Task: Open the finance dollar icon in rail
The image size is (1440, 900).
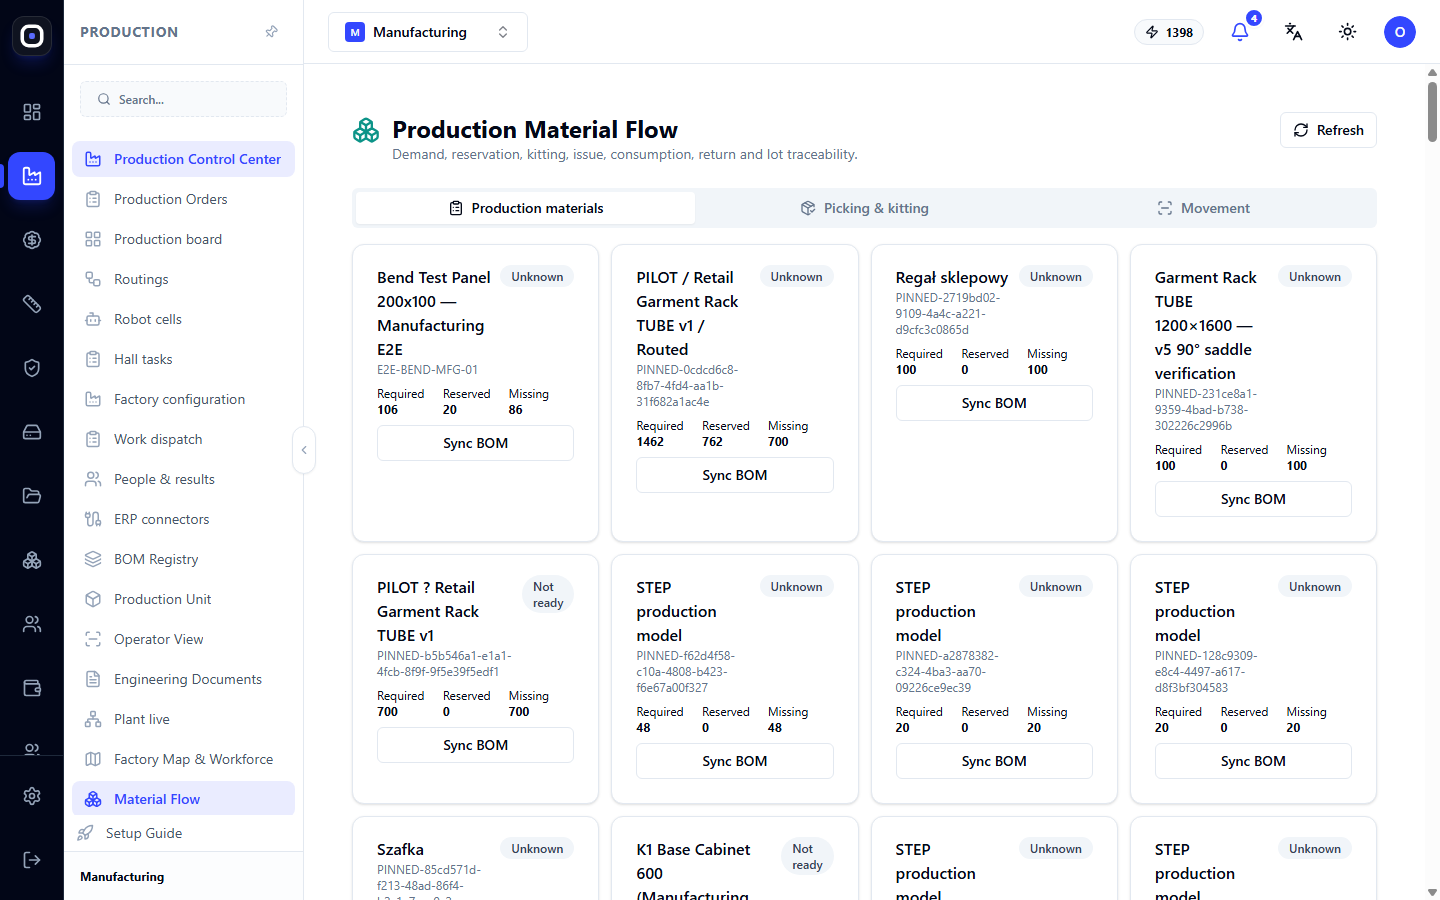Action: click(x=32, y=240)
